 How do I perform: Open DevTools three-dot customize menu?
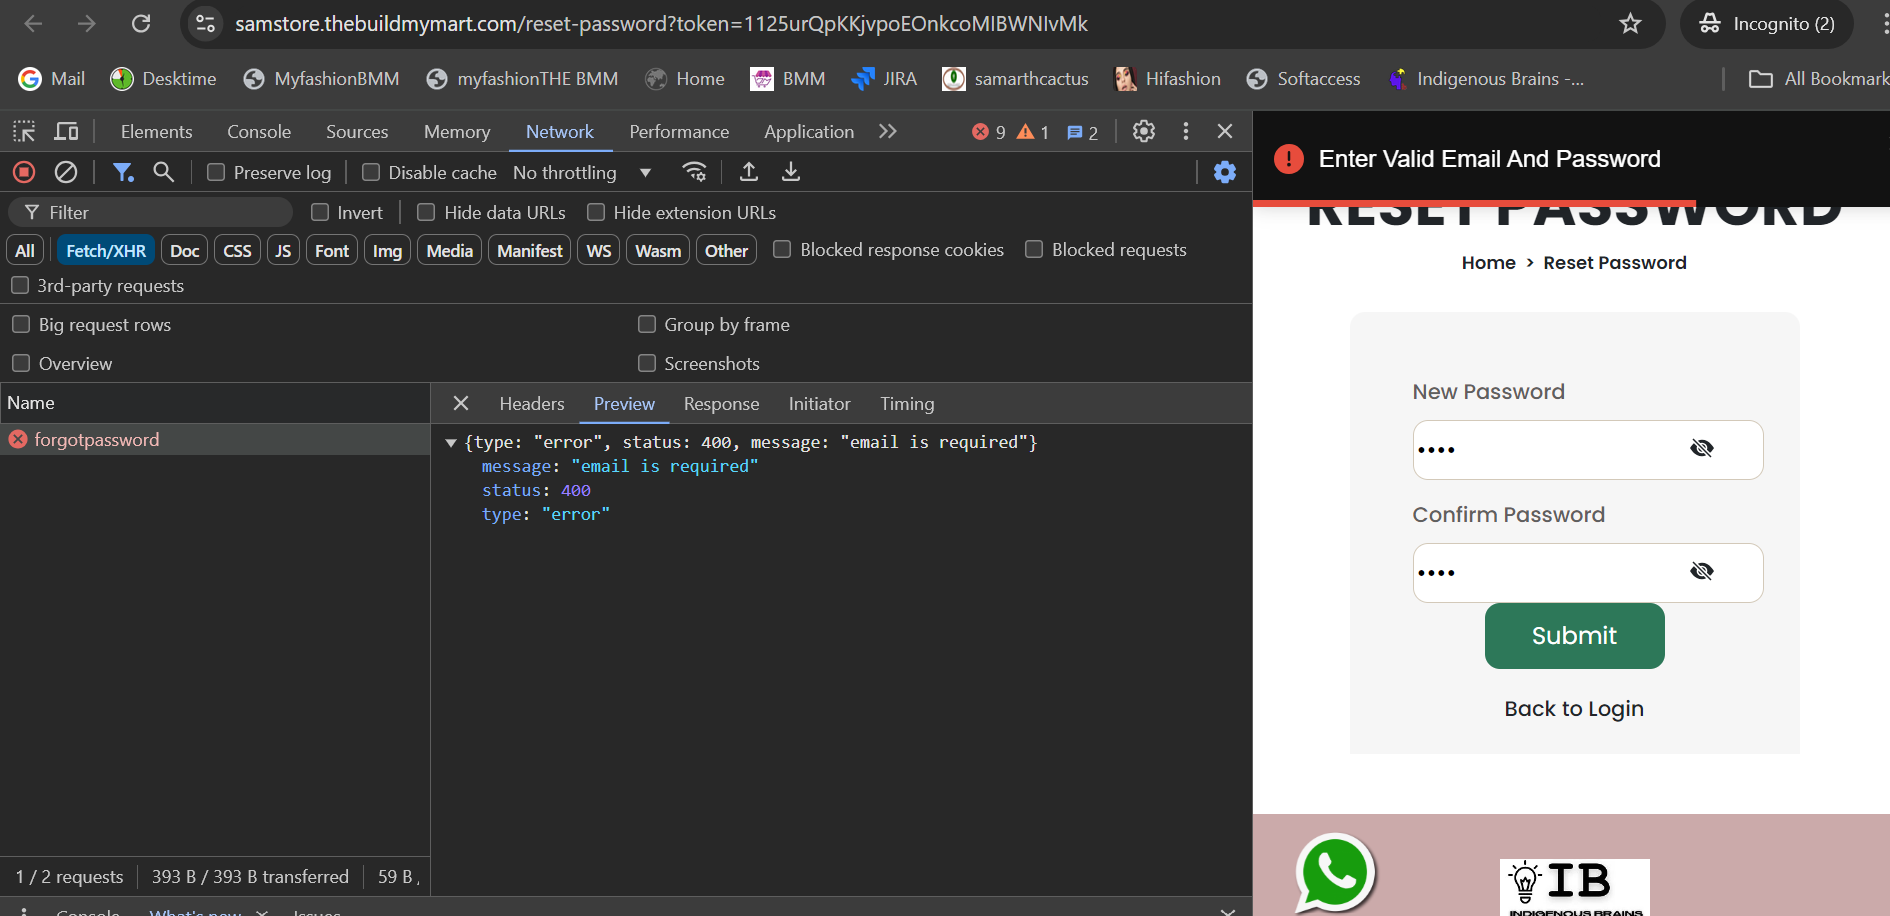click(1186, 131)
